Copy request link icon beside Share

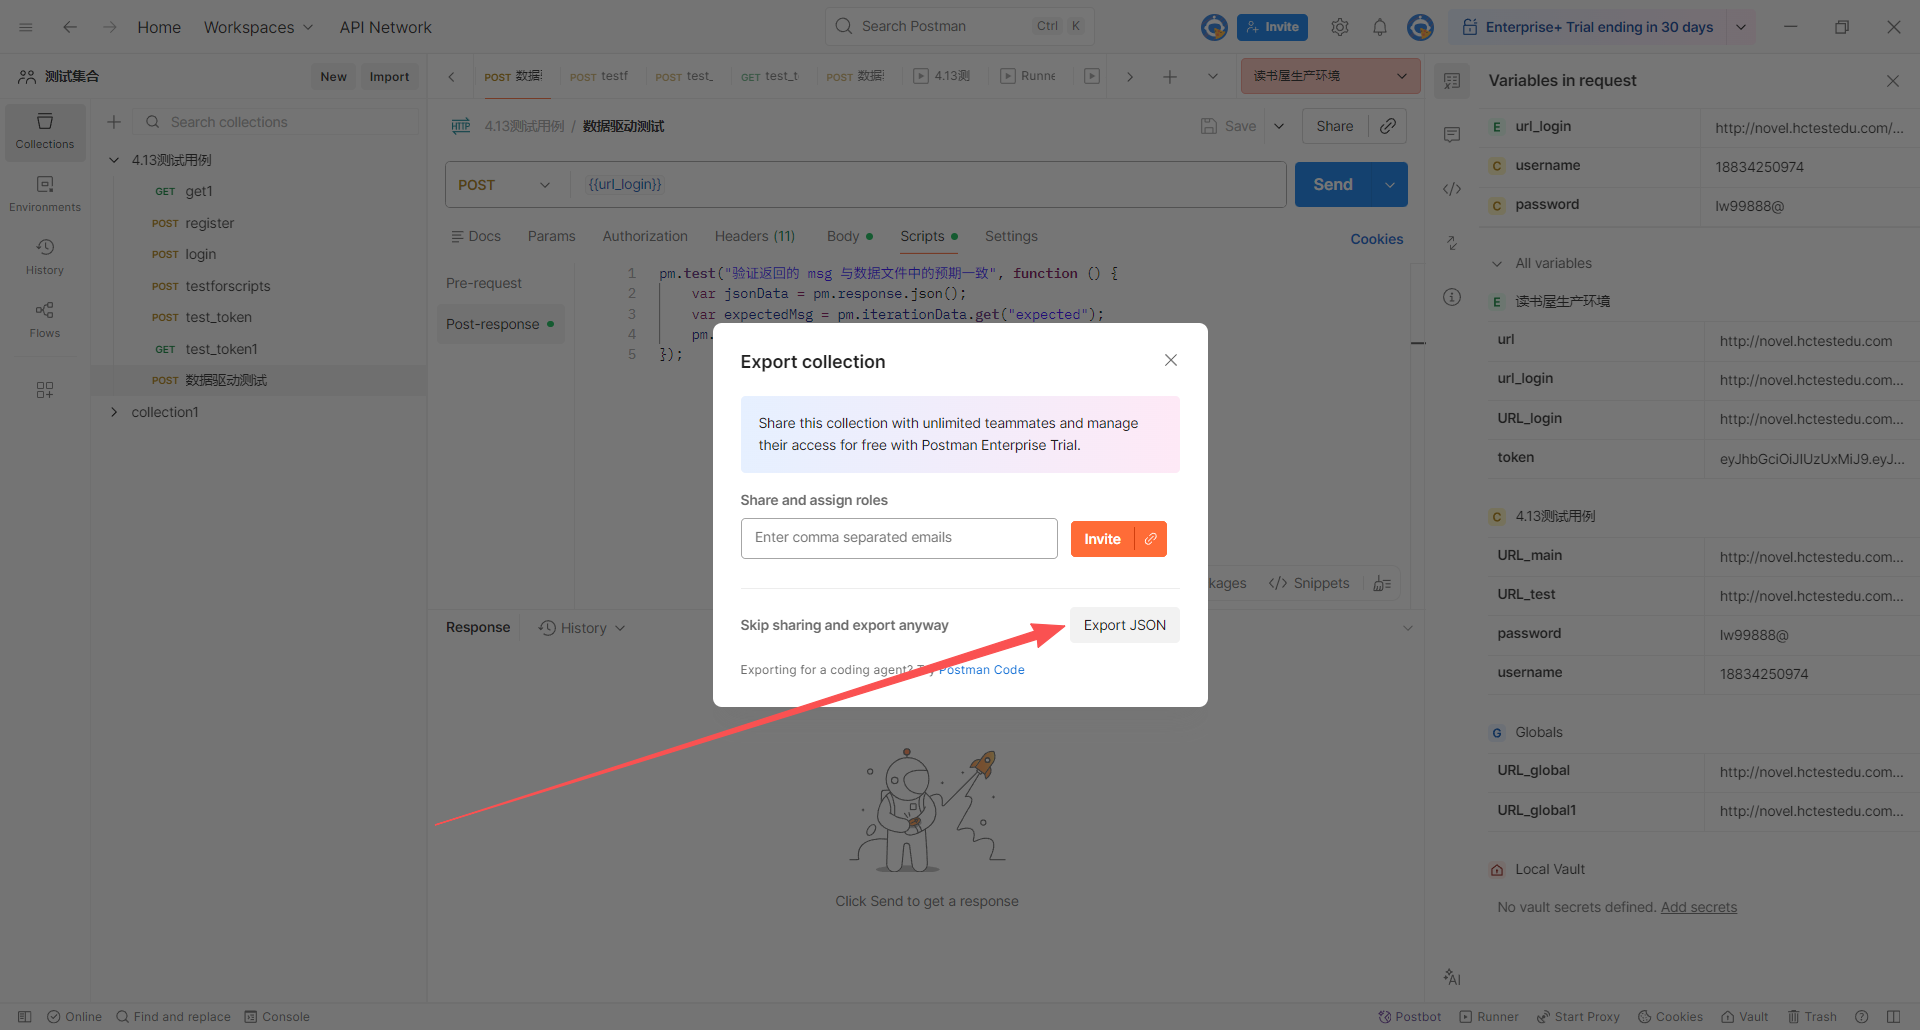point(1388,126)
